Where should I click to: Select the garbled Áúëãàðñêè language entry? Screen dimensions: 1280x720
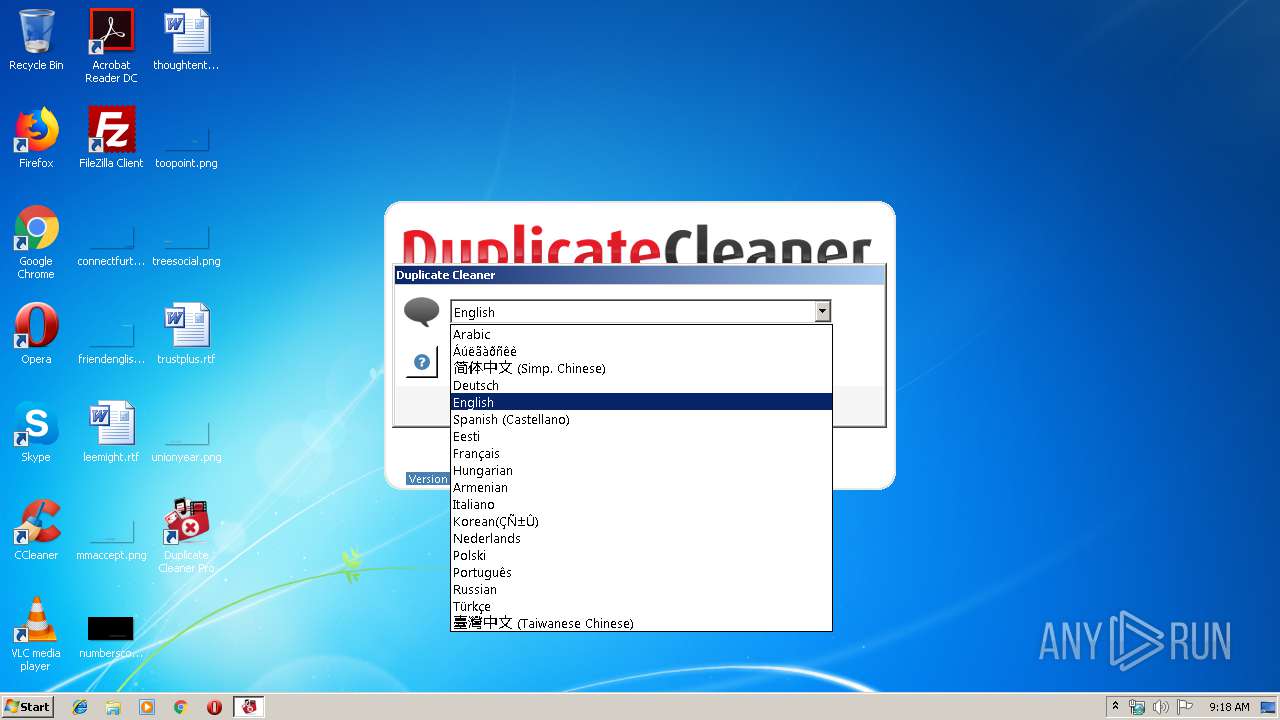tap(641, 351)
